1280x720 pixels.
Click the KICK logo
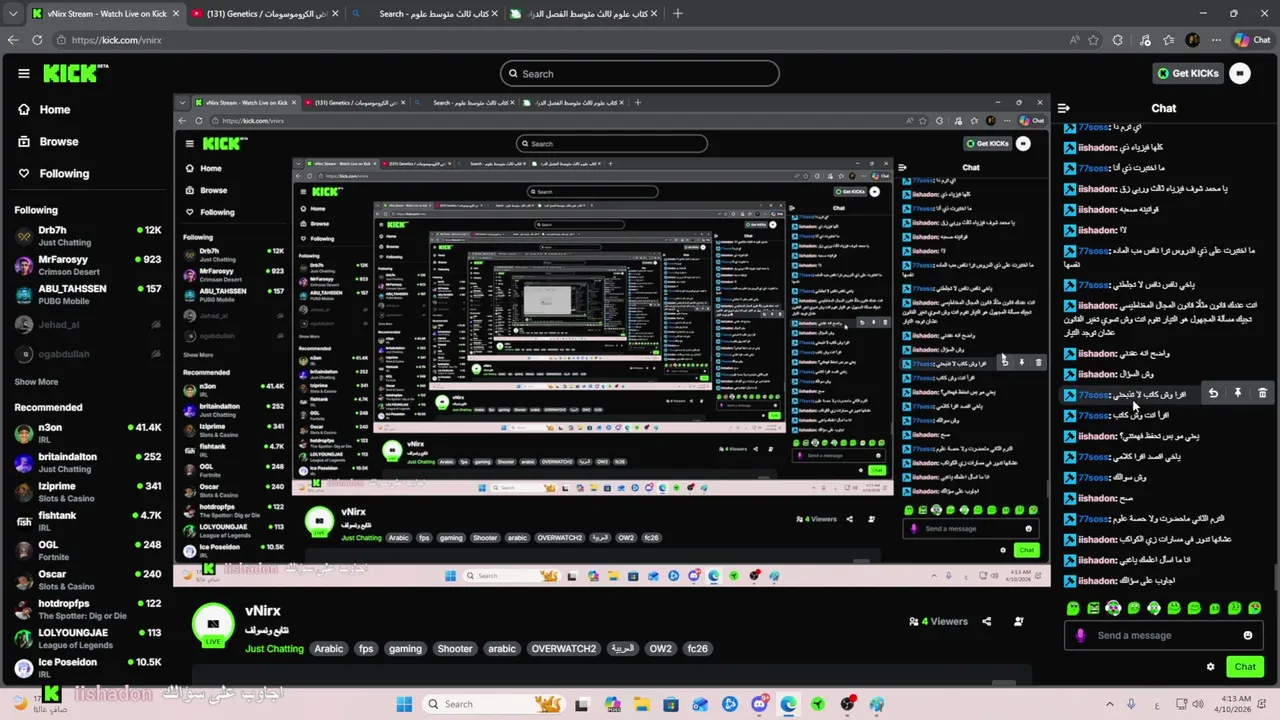pos(75,73)
